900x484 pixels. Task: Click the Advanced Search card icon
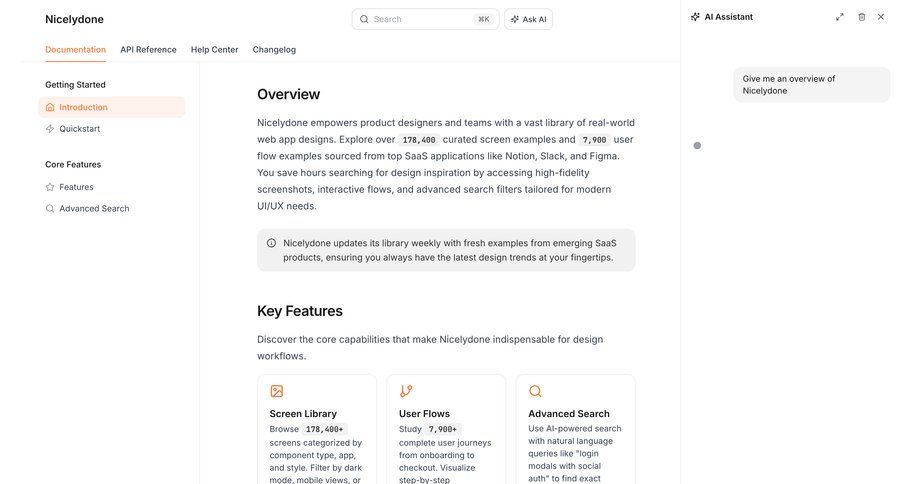point(535,391)
